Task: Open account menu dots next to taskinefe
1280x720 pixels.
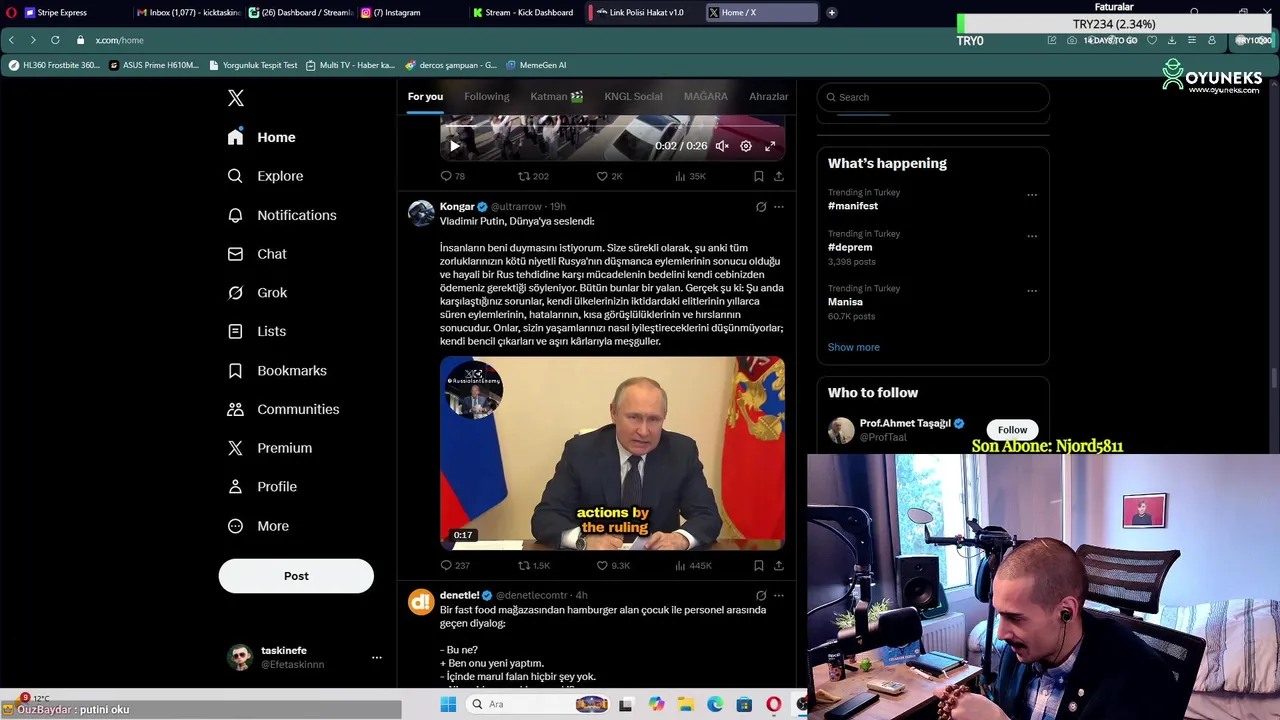Action: point(377,657)
